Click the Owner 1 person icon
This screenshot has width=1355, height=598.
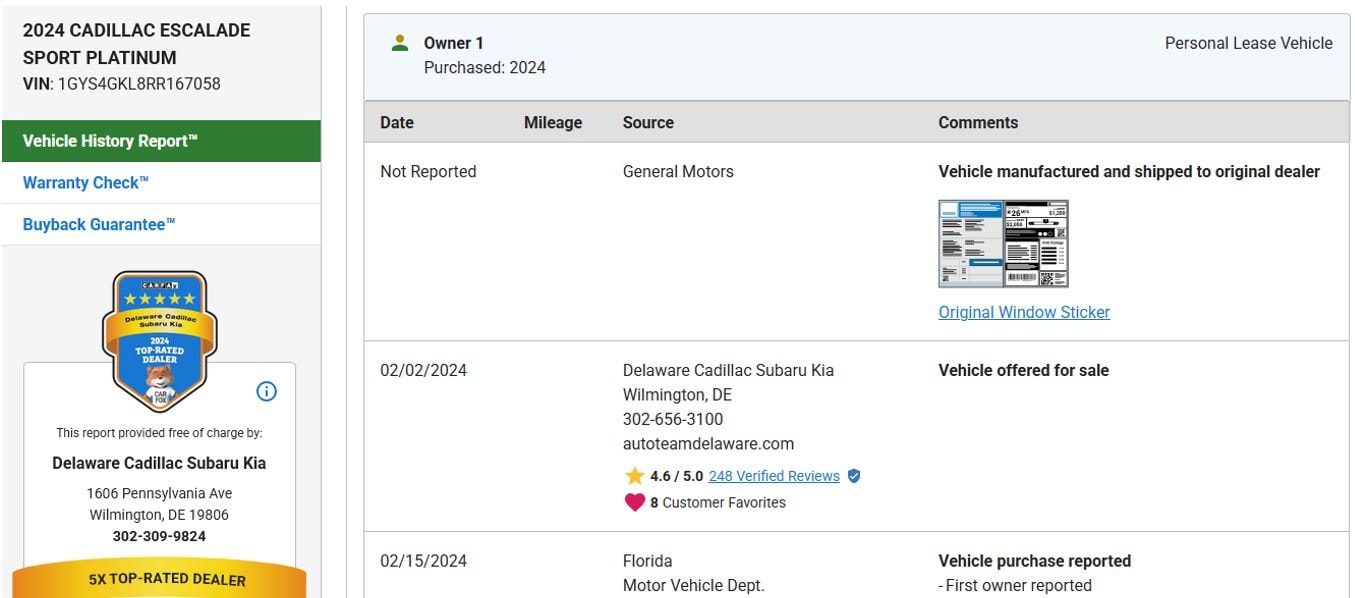pos(400,43)
